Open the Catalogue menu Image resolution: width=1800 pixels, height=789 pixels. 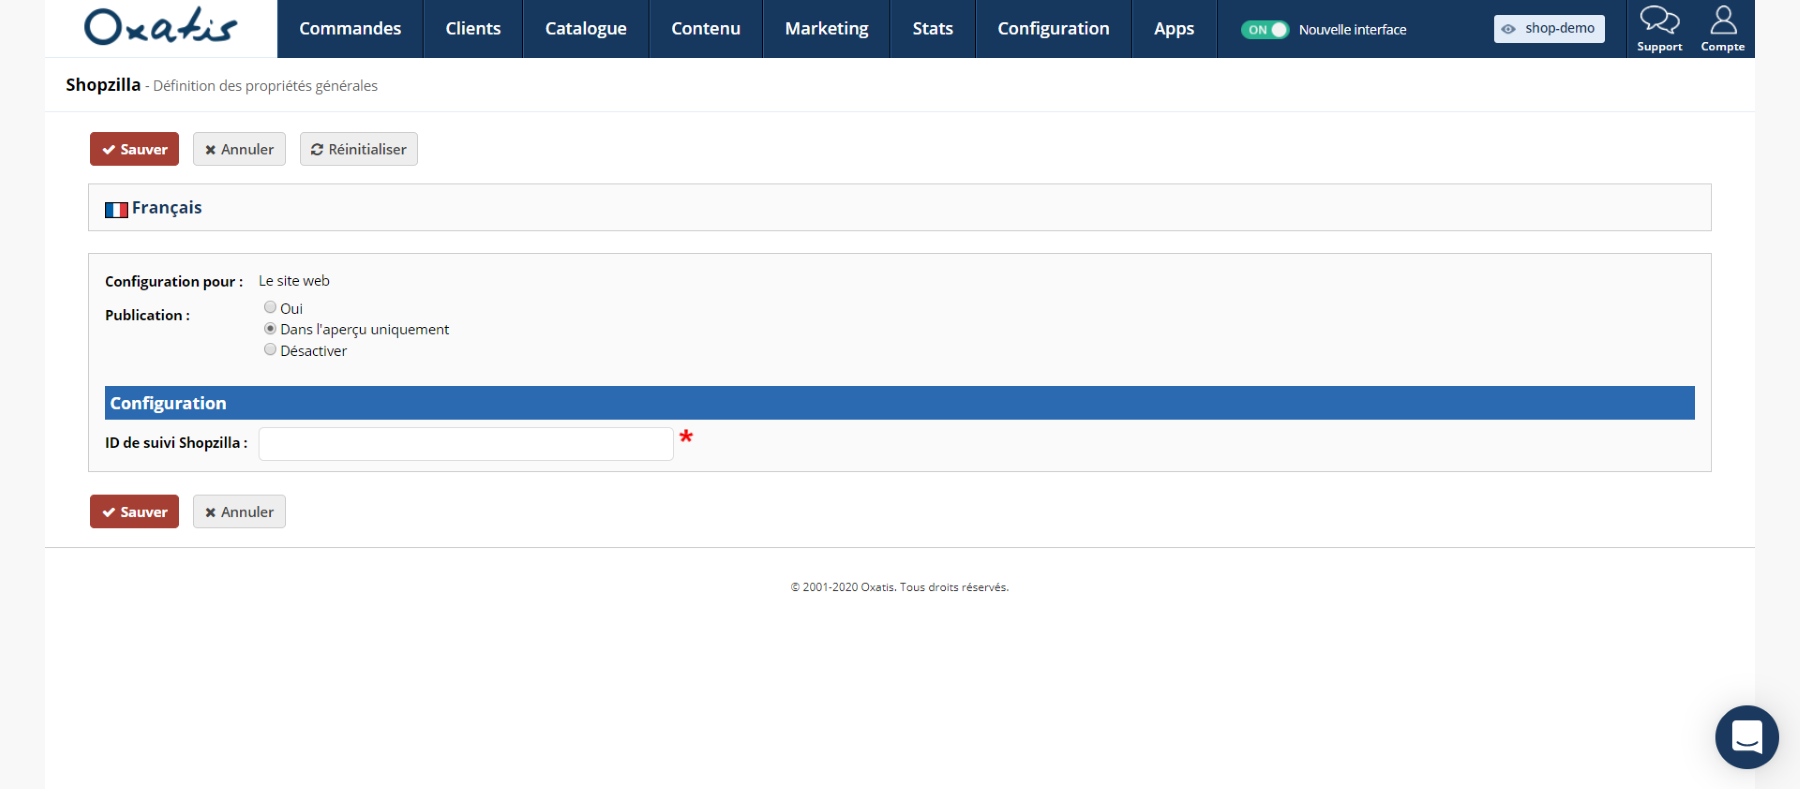click(585, 29)
